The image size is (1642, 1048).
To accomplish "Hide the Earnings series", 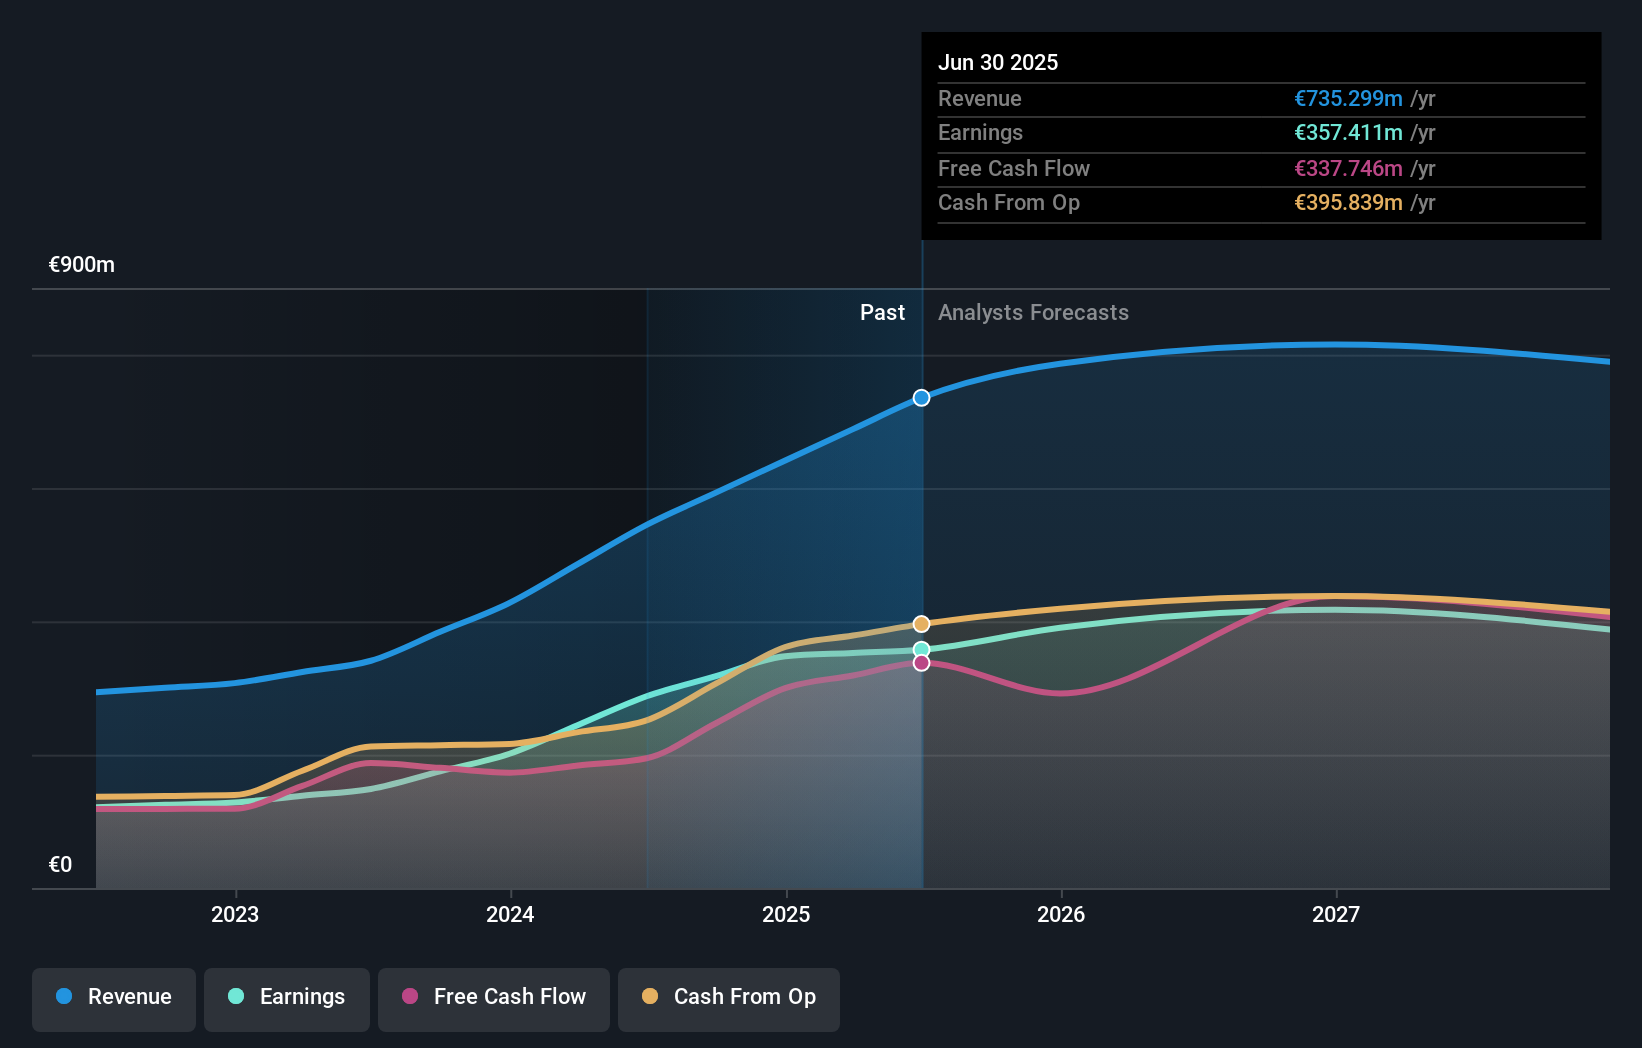I will [x=287, y=997].
